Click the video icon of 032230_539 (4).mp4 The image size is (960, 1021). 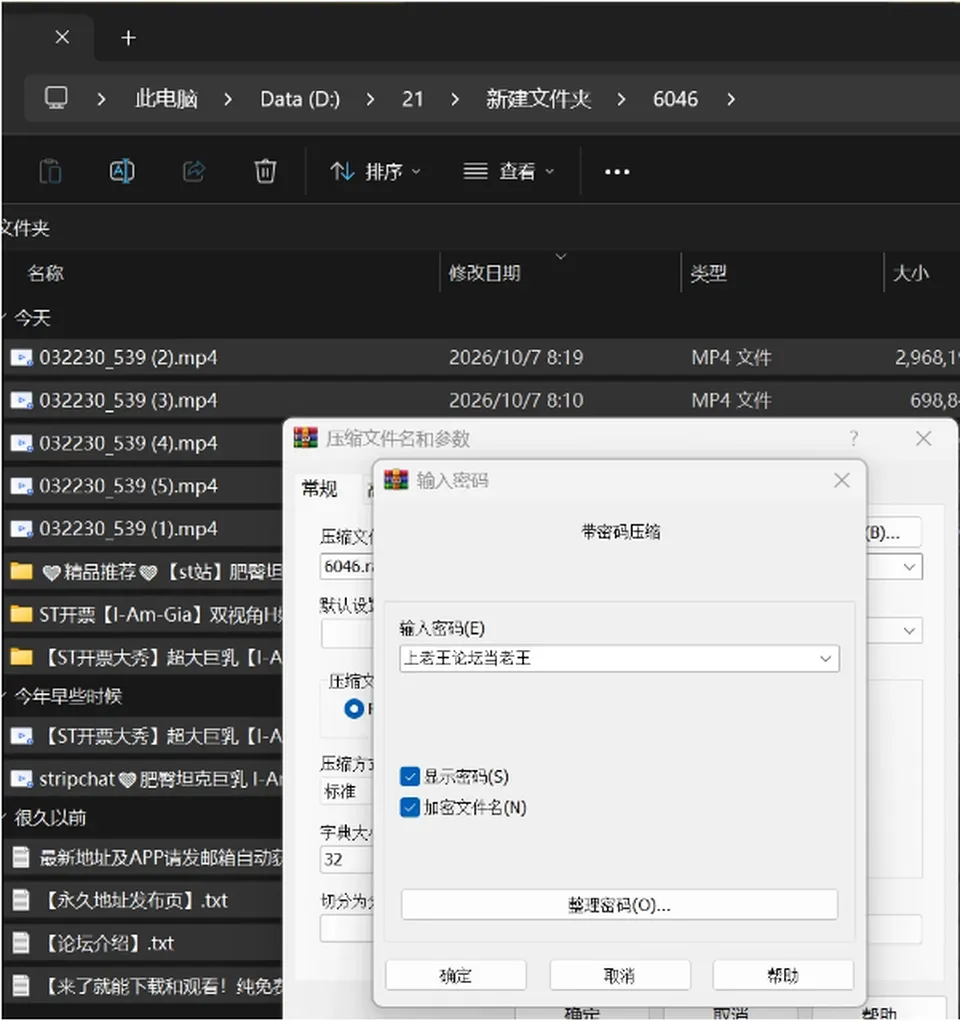pyautogui.click(x=21, y=443)
